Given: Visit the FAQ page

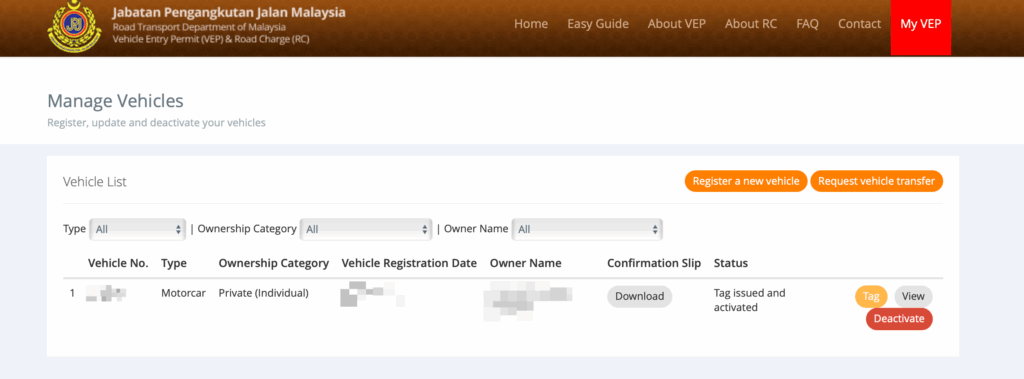Looking at the screenshot, I should 807,24.
